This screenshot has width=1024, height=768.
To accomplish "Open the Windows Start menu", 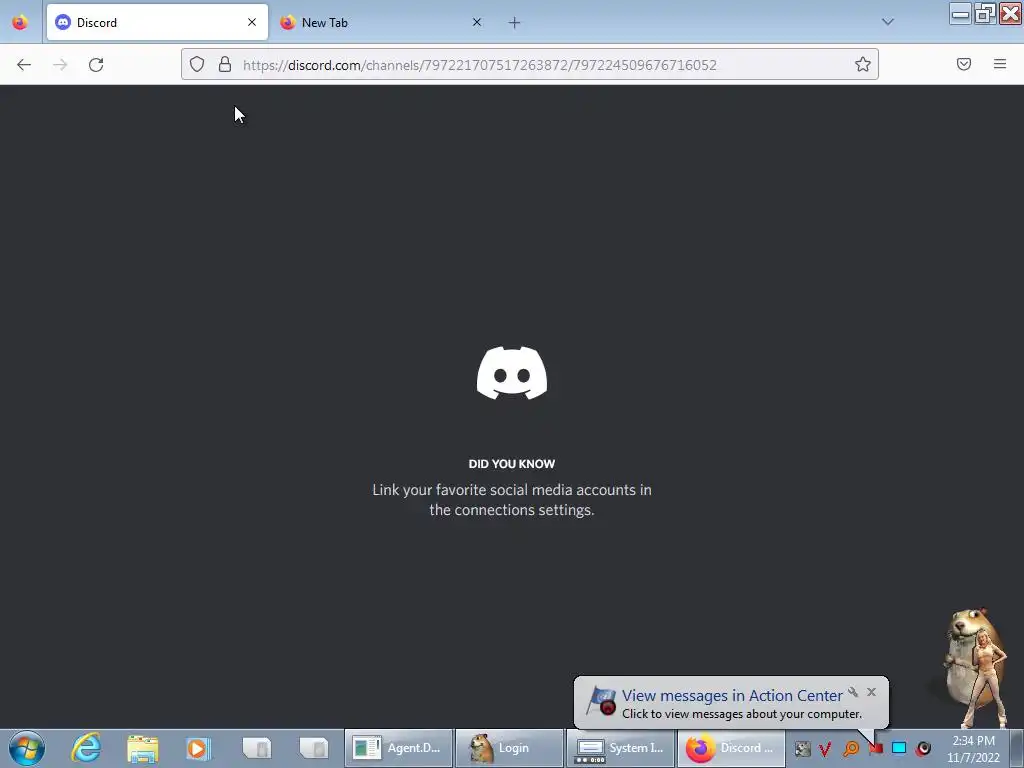I will (x=27, y=748).
